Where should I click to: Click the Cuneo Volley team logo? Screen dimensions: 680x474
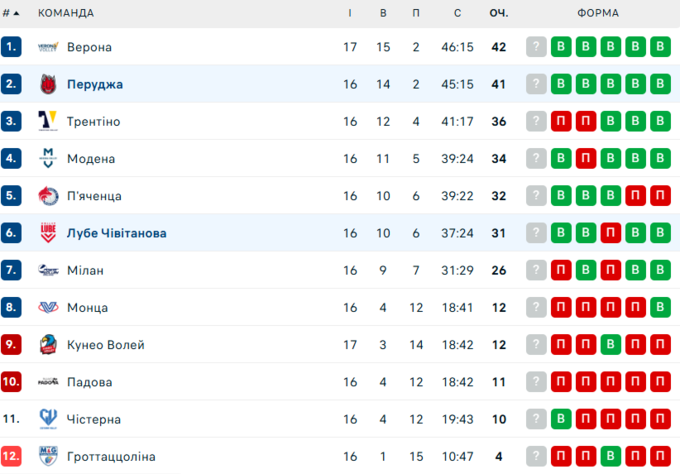click(x=48, y=345)
